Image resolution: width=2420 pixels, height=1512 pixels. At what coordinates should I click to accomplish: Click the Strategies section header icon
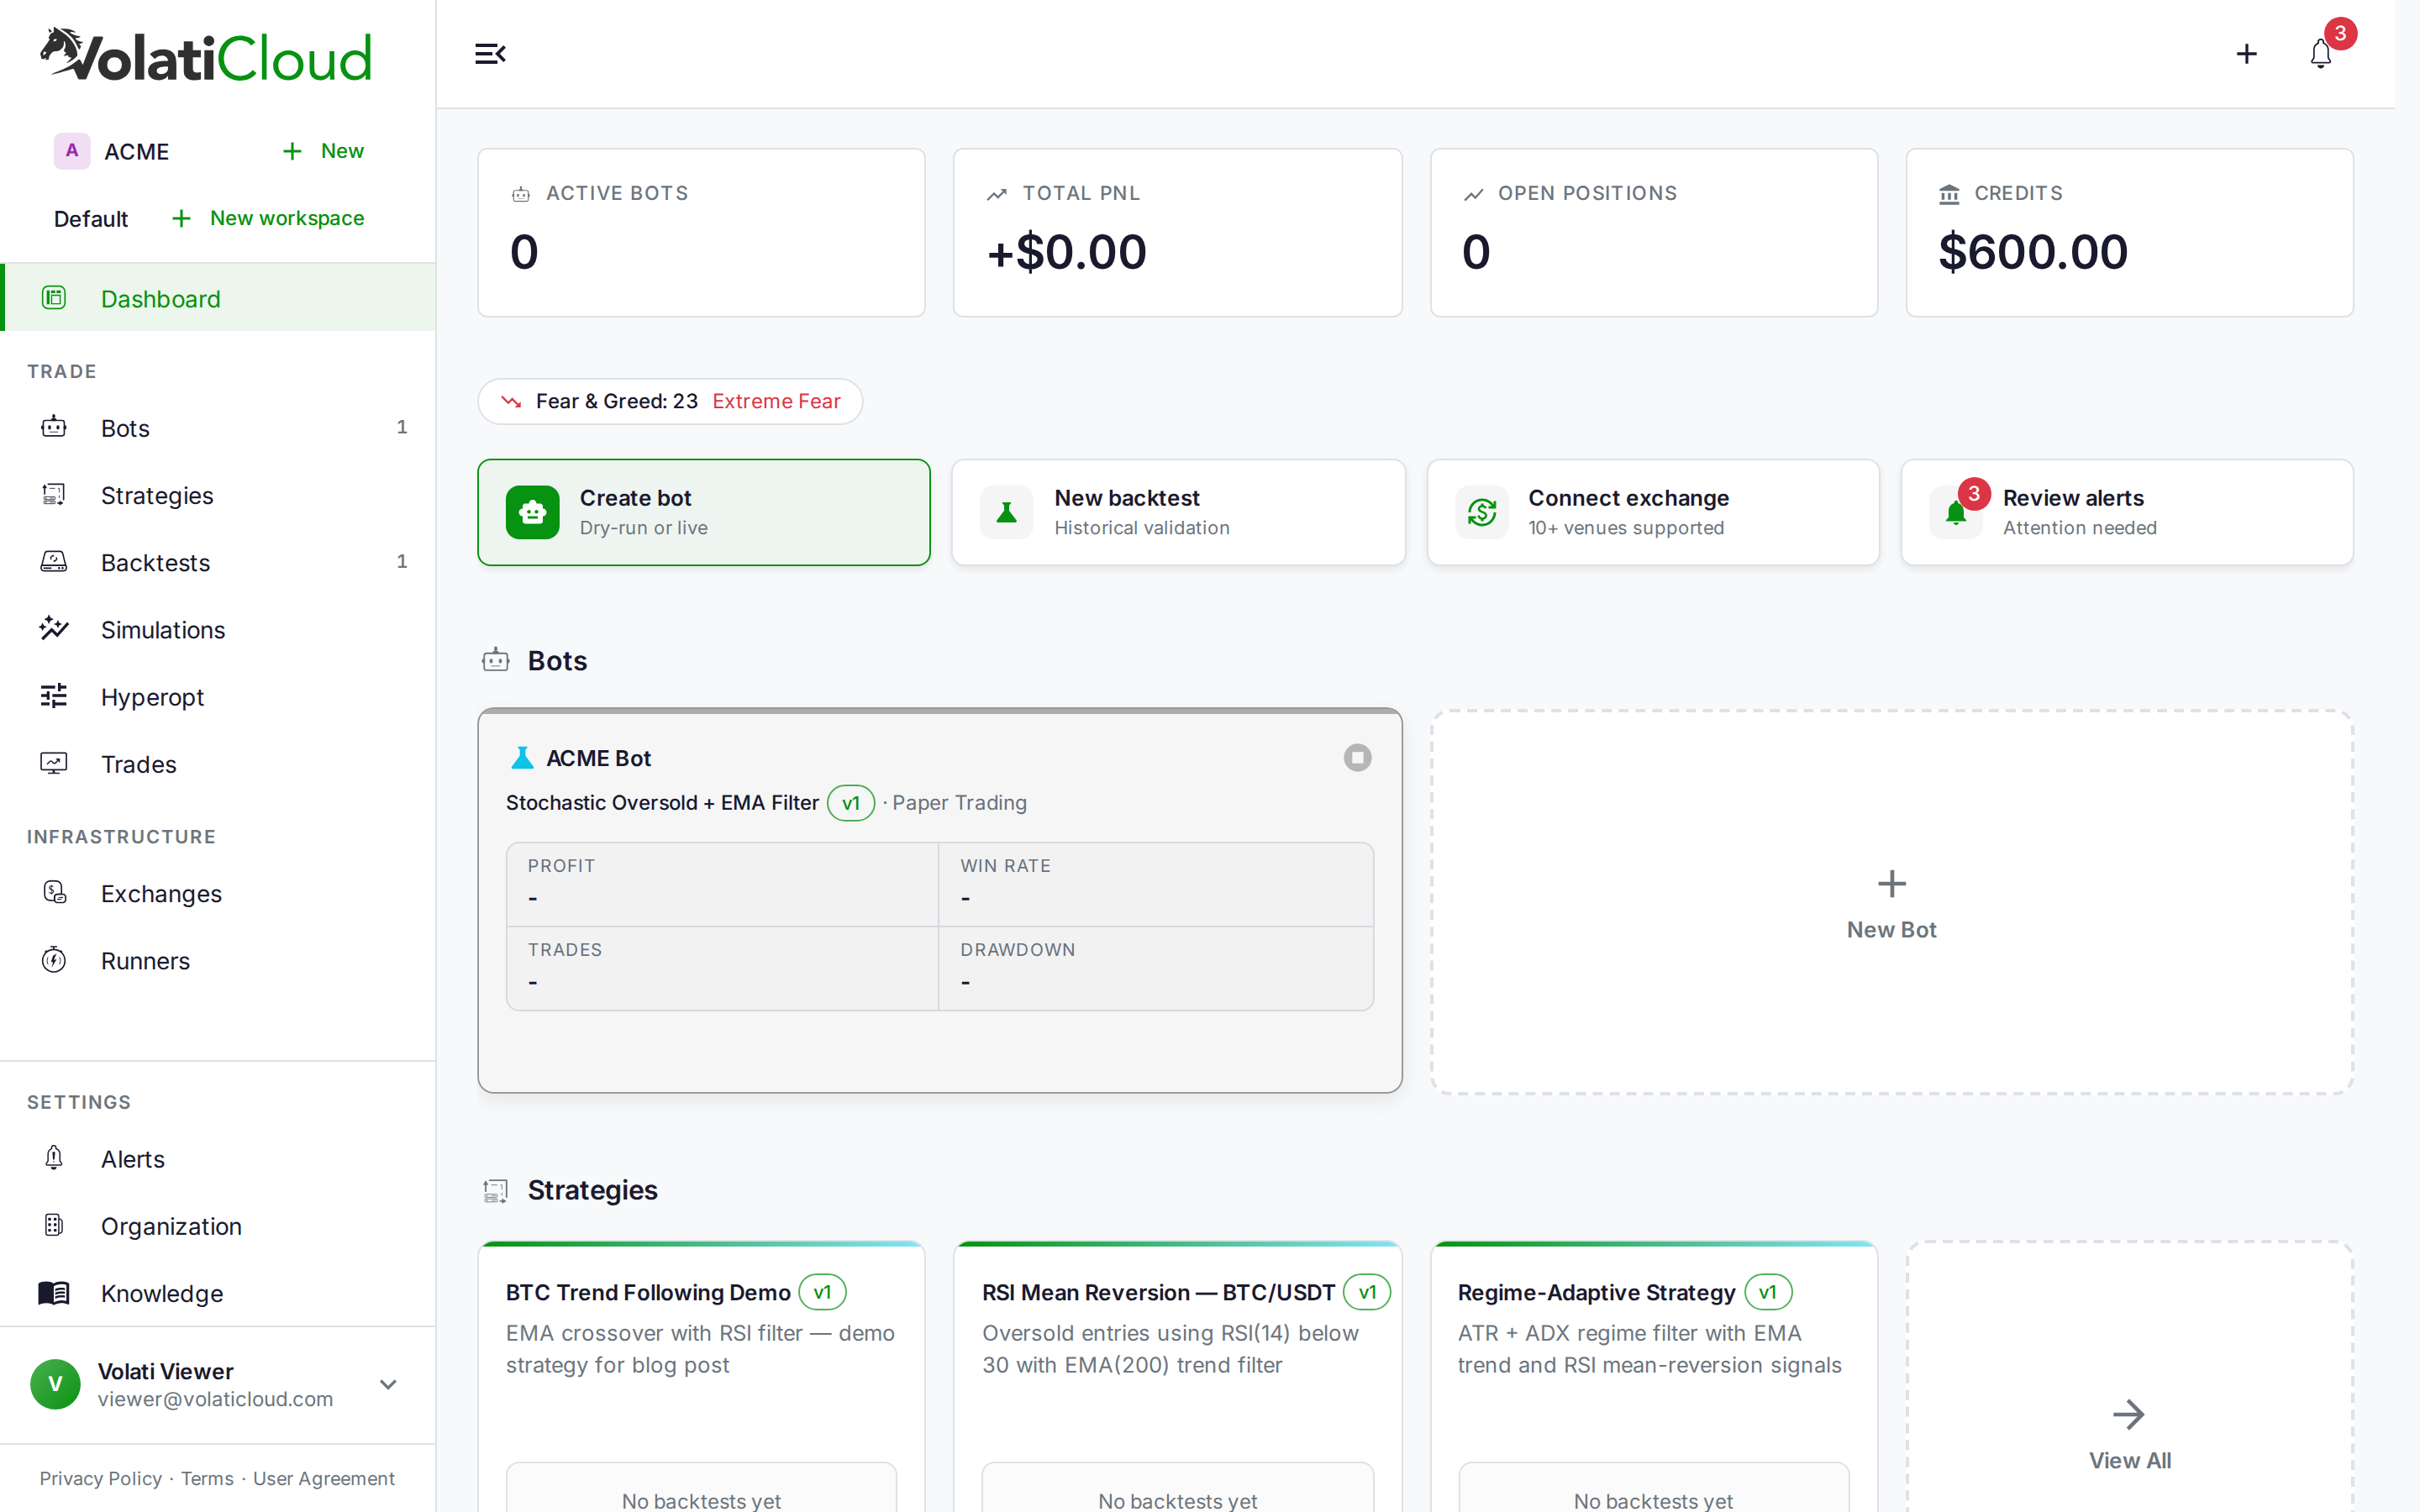(496, 1190)
